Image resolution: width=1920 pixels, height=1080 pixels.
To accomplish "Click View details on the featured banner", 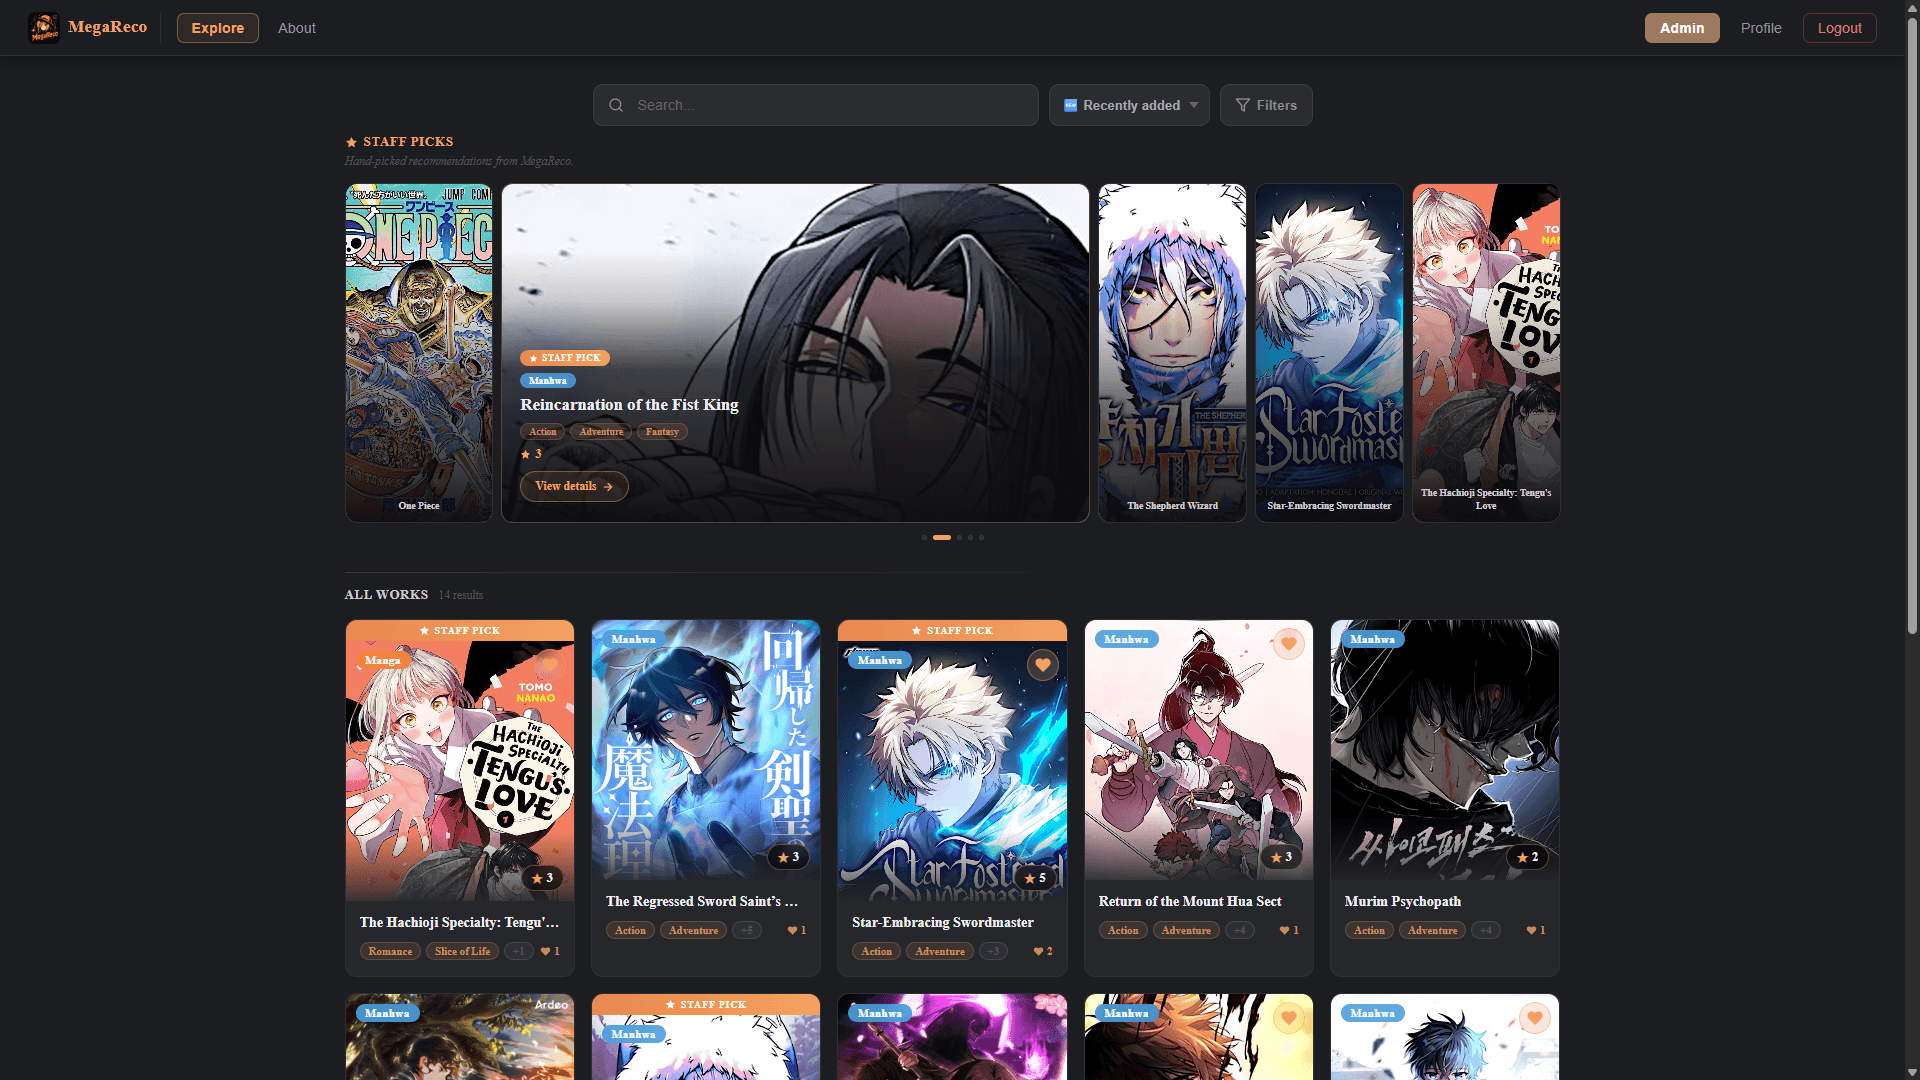I will (574, 486).
